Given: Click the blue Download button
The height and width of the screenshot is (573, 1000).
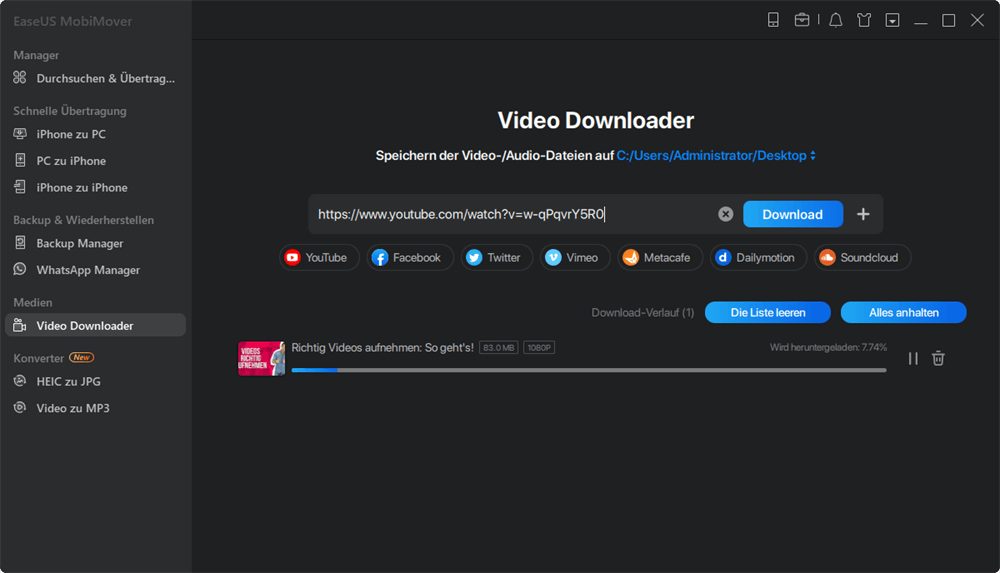Looking at the screenshot, I should pyautogui.click(x=793, y=214).
